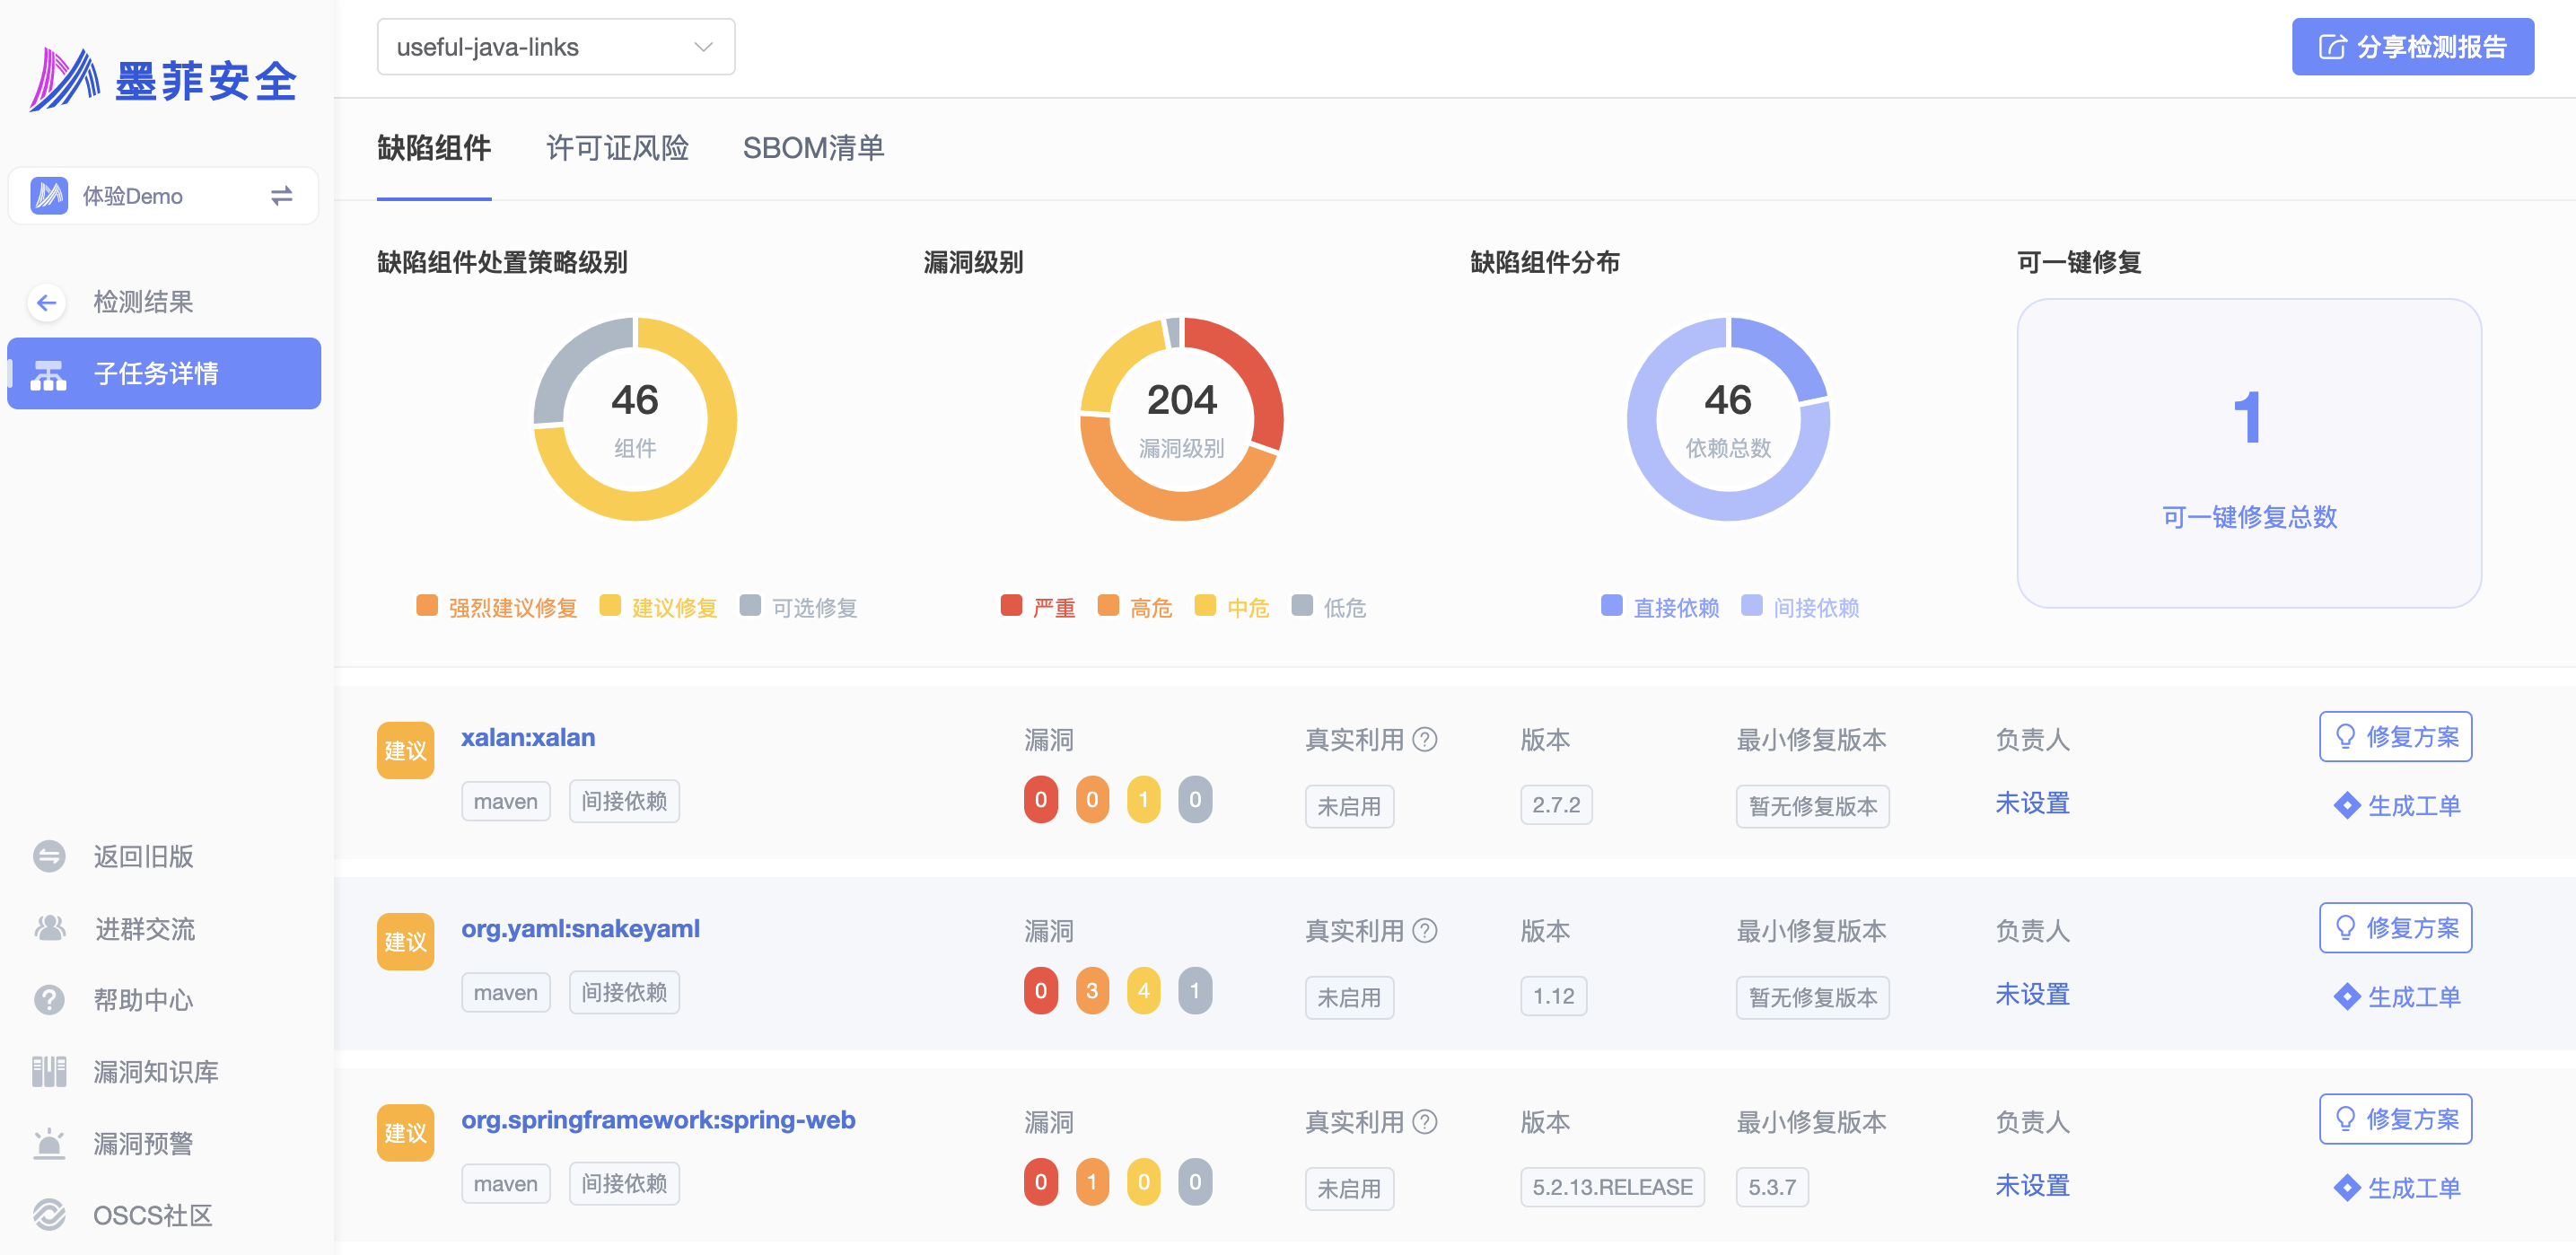Image resolution: width=2576 pixels, height=1255 pixels.
Task: Click the workspace switch arrows beside 体验Demo
Action: click(281, 196)
